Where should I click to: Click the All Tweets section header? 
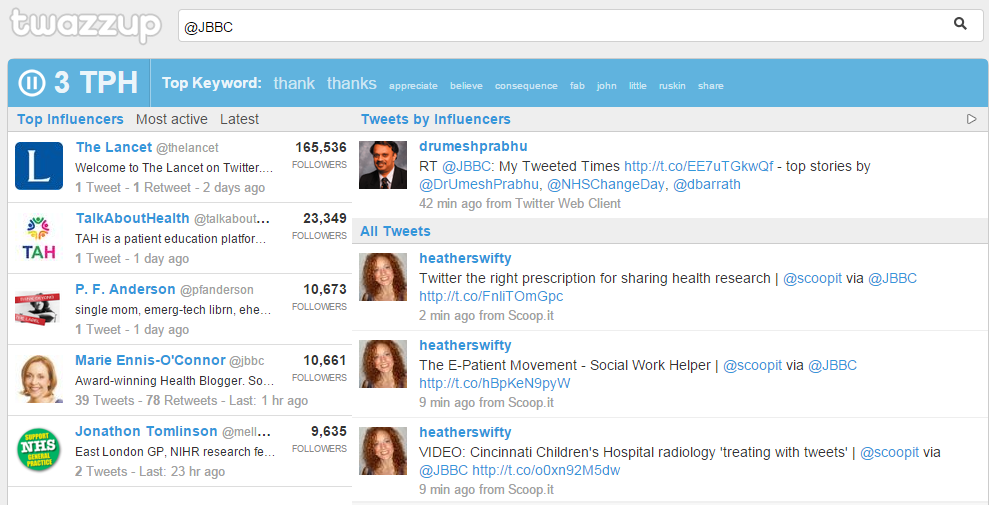(395, 231)
